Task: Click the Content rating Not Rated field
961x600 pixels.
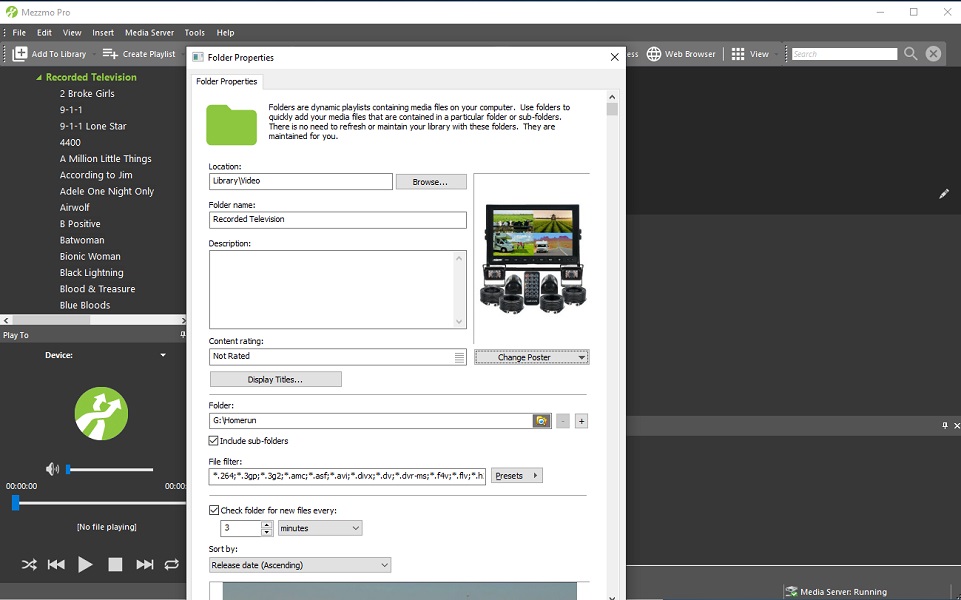Action: point(338,357)
